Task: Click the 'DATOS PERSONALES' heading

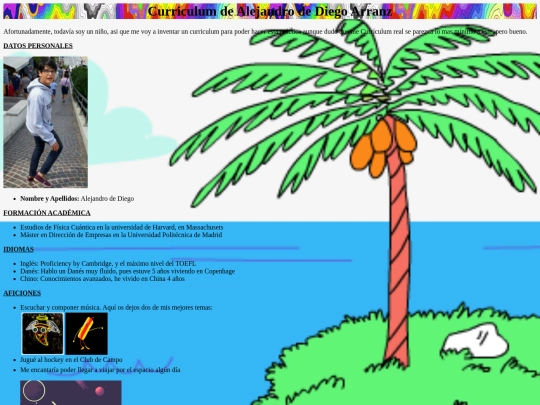Action: [x=38, y=46]
